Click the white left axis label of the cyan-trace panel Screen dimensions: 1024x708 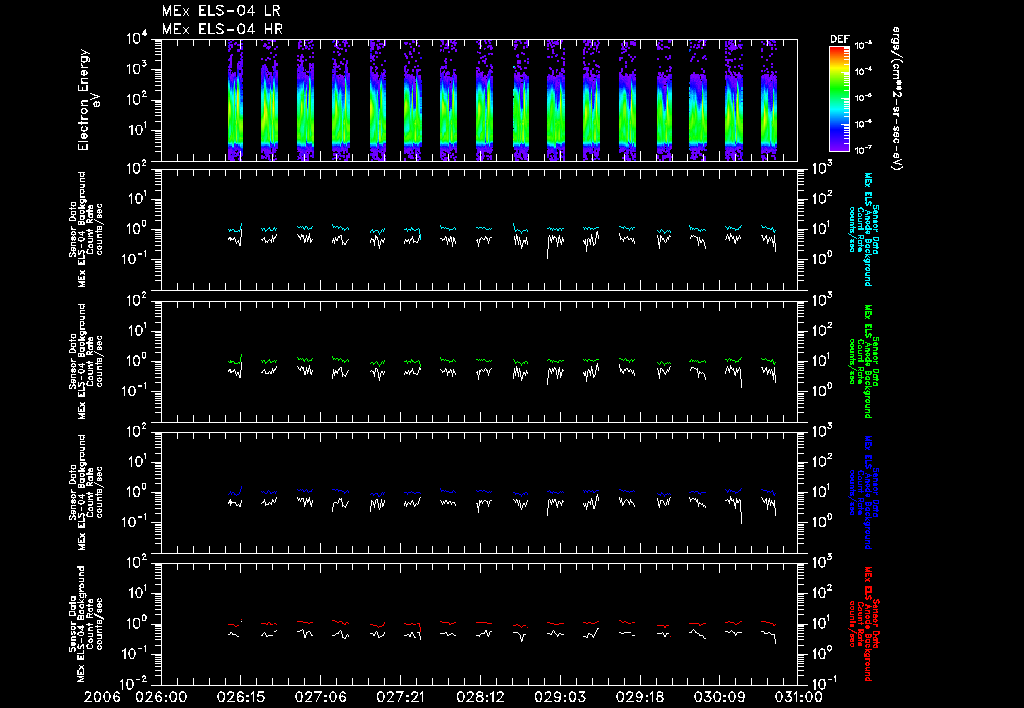86,229
